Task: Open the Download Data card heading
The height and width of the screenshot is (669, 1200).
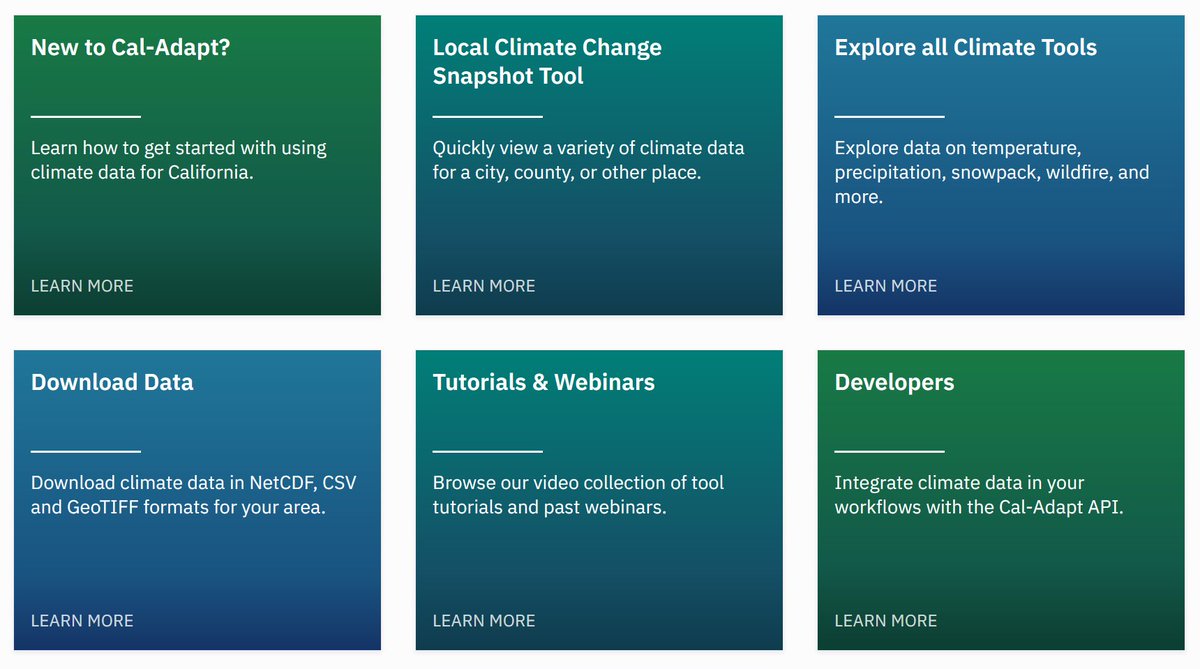Action: (112, 382)
